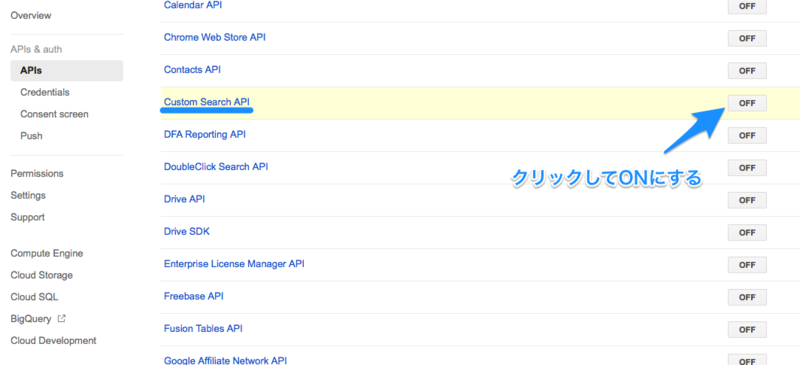This screenshot has height=365, width=800.
Task: Select Push in the sidebar
Action: 31,136
